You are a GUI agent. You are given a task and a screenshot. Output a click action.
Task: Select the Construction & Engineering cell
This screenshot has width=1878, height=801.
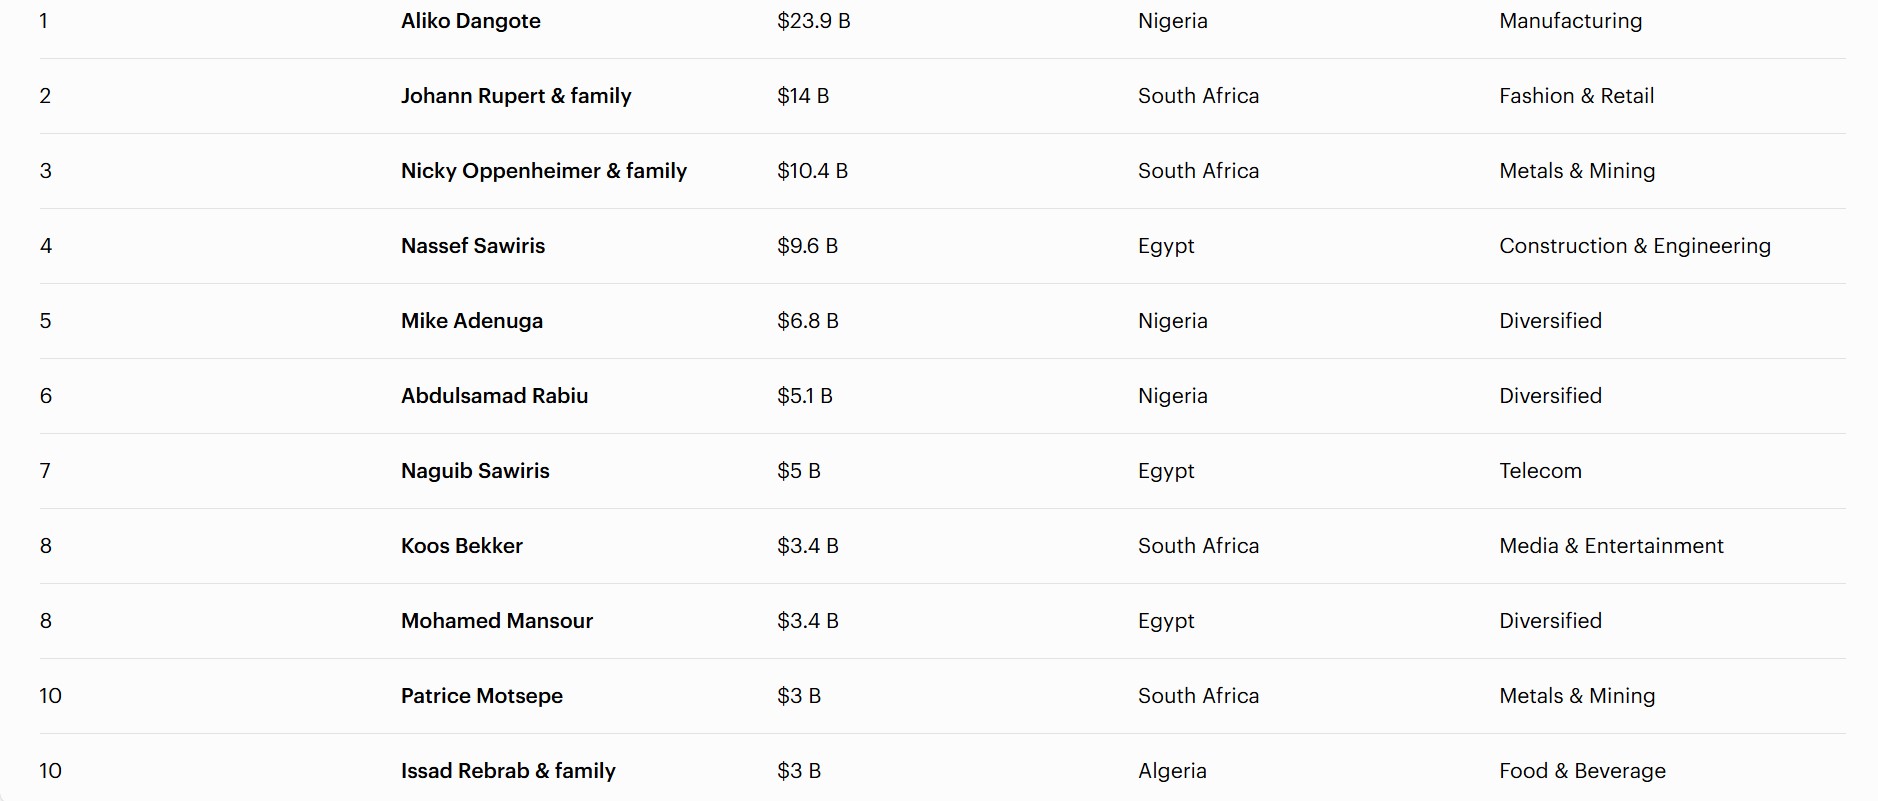1635,246
